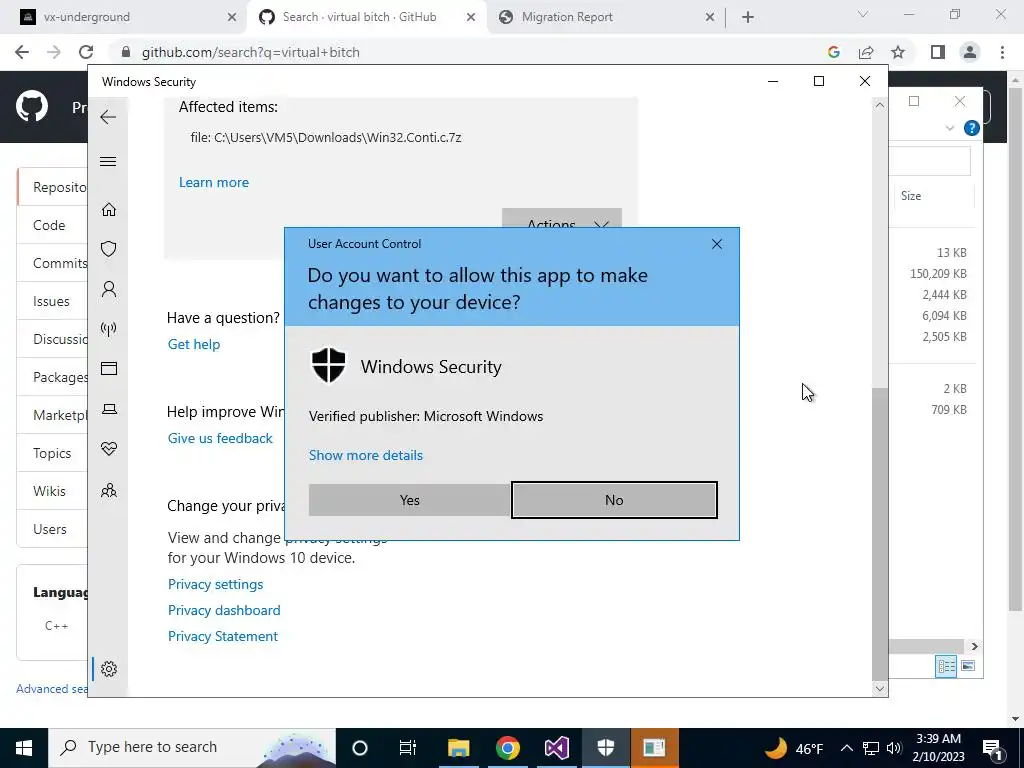This screenshot has height=768, width=1024.
Task: Expand the Actions dropdown
Action: (562, 219)
